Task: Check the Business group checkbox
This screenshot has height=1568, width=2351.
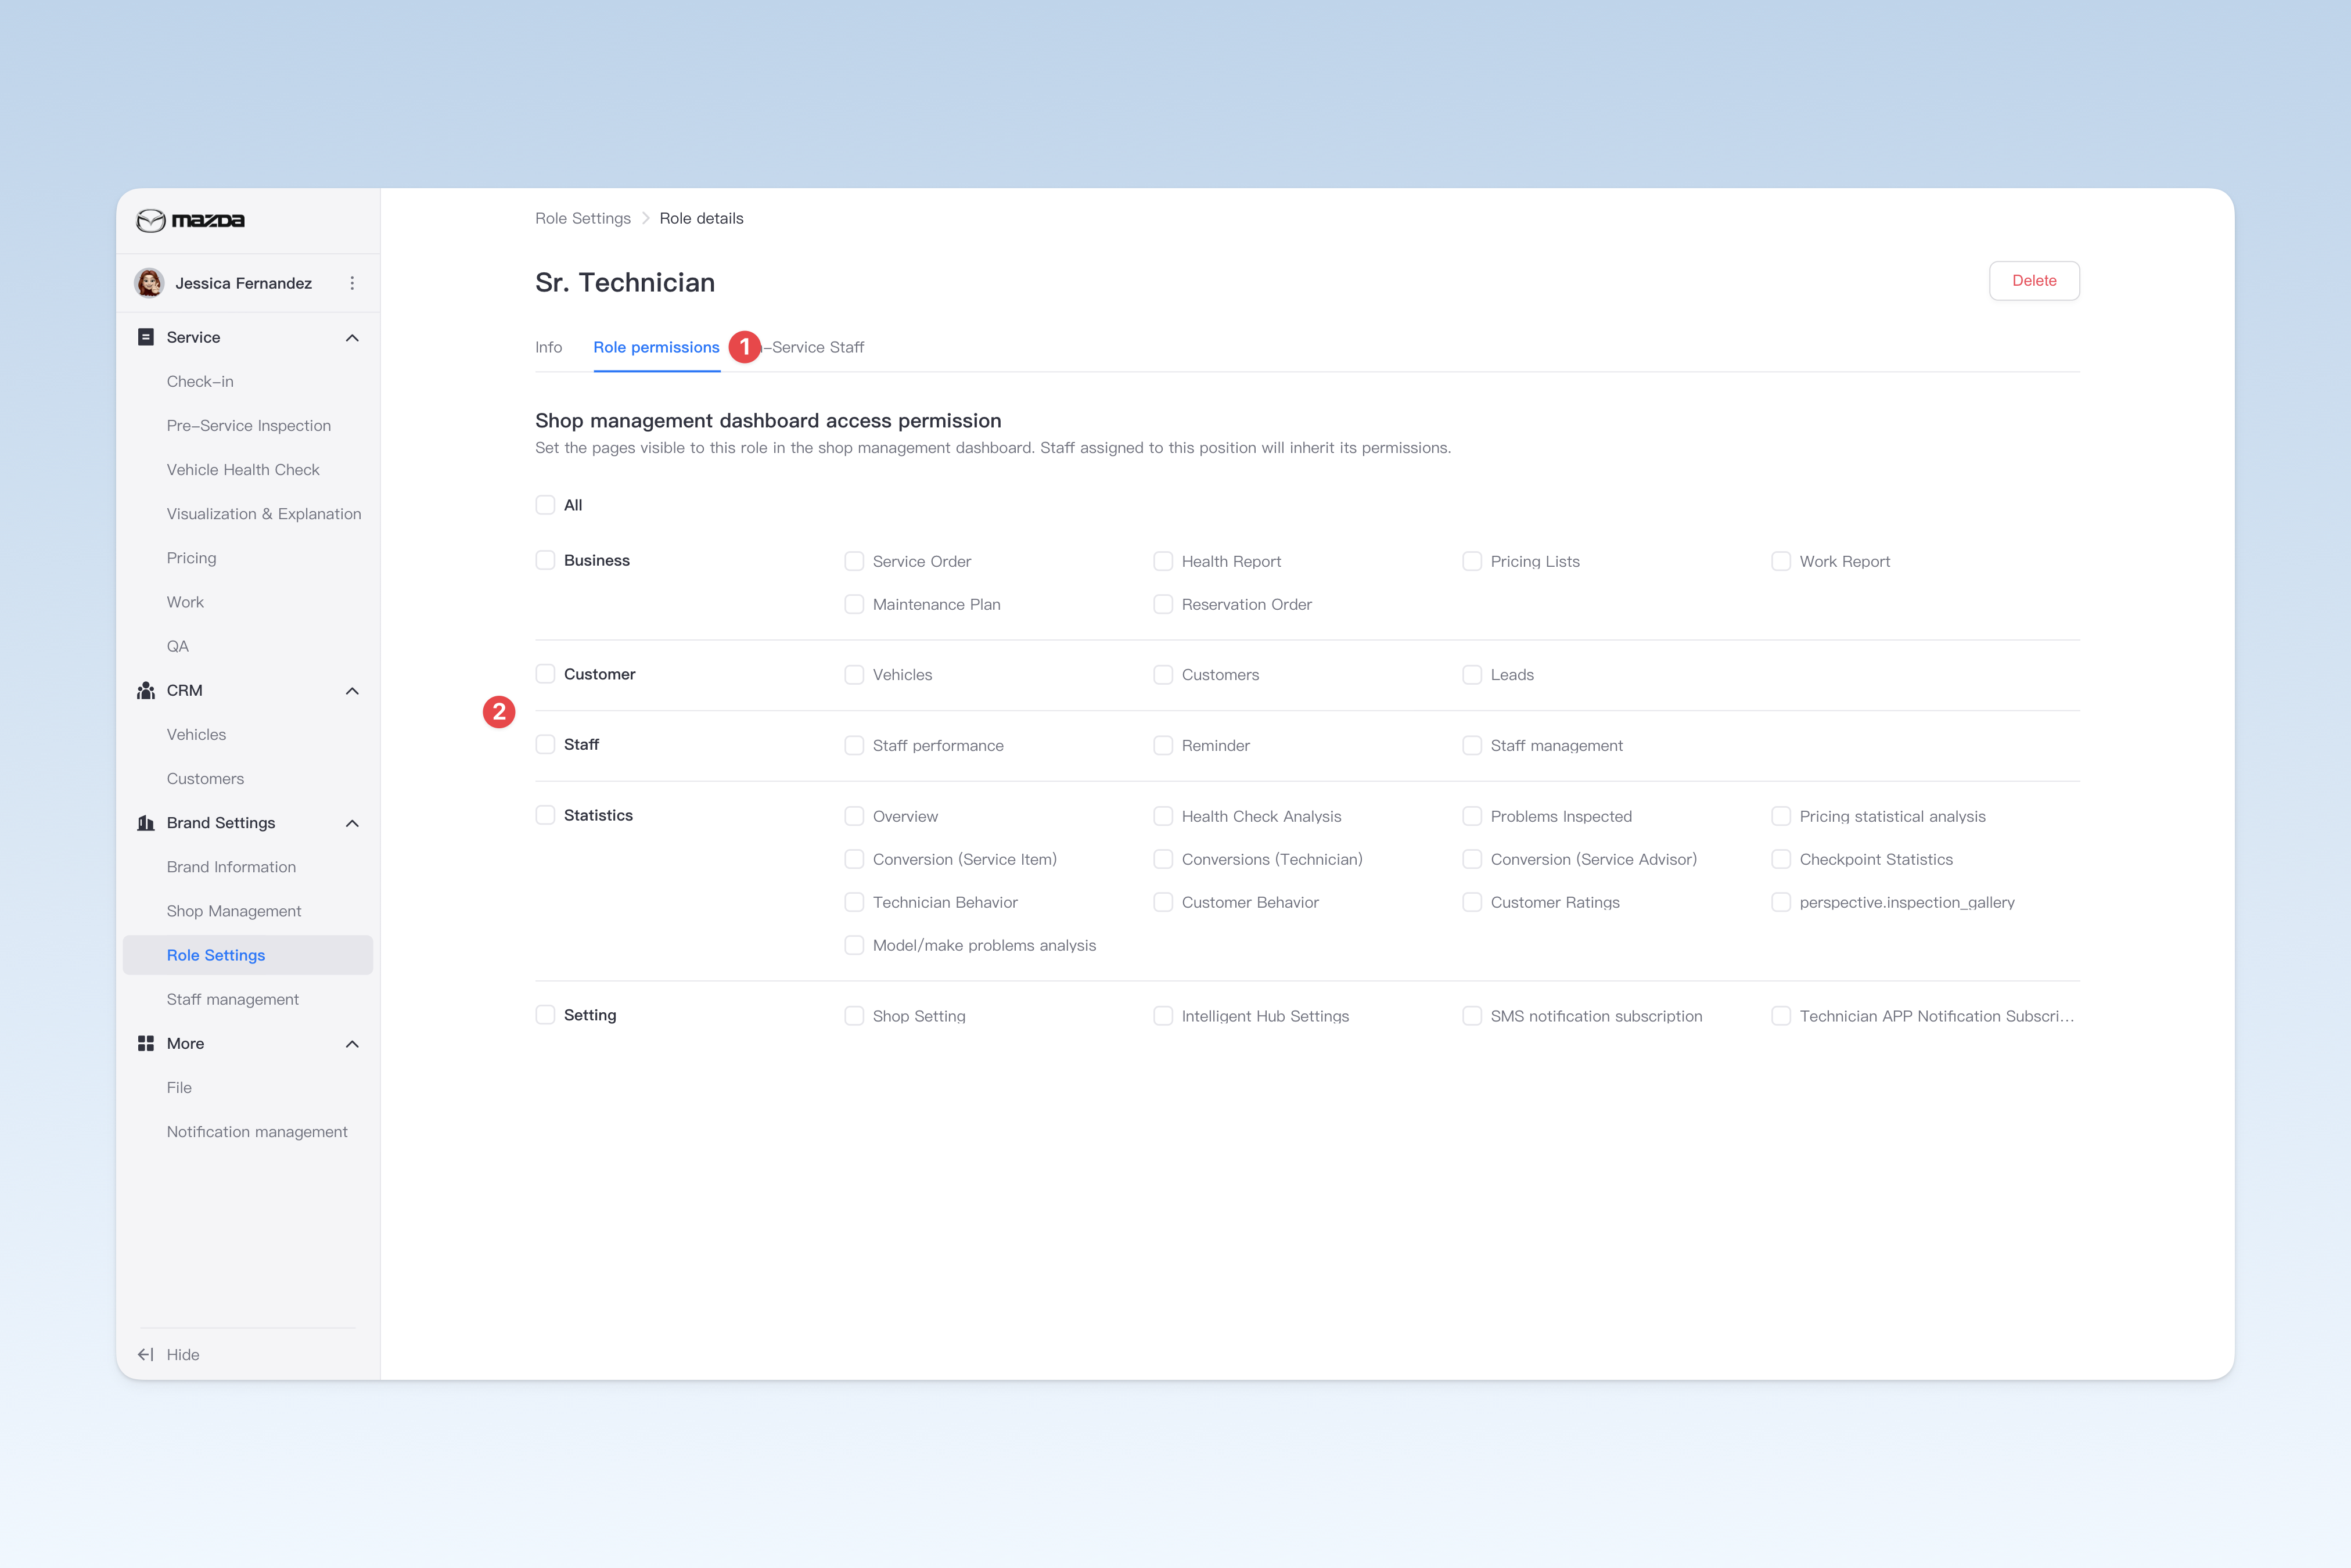Action: [545, 560]
